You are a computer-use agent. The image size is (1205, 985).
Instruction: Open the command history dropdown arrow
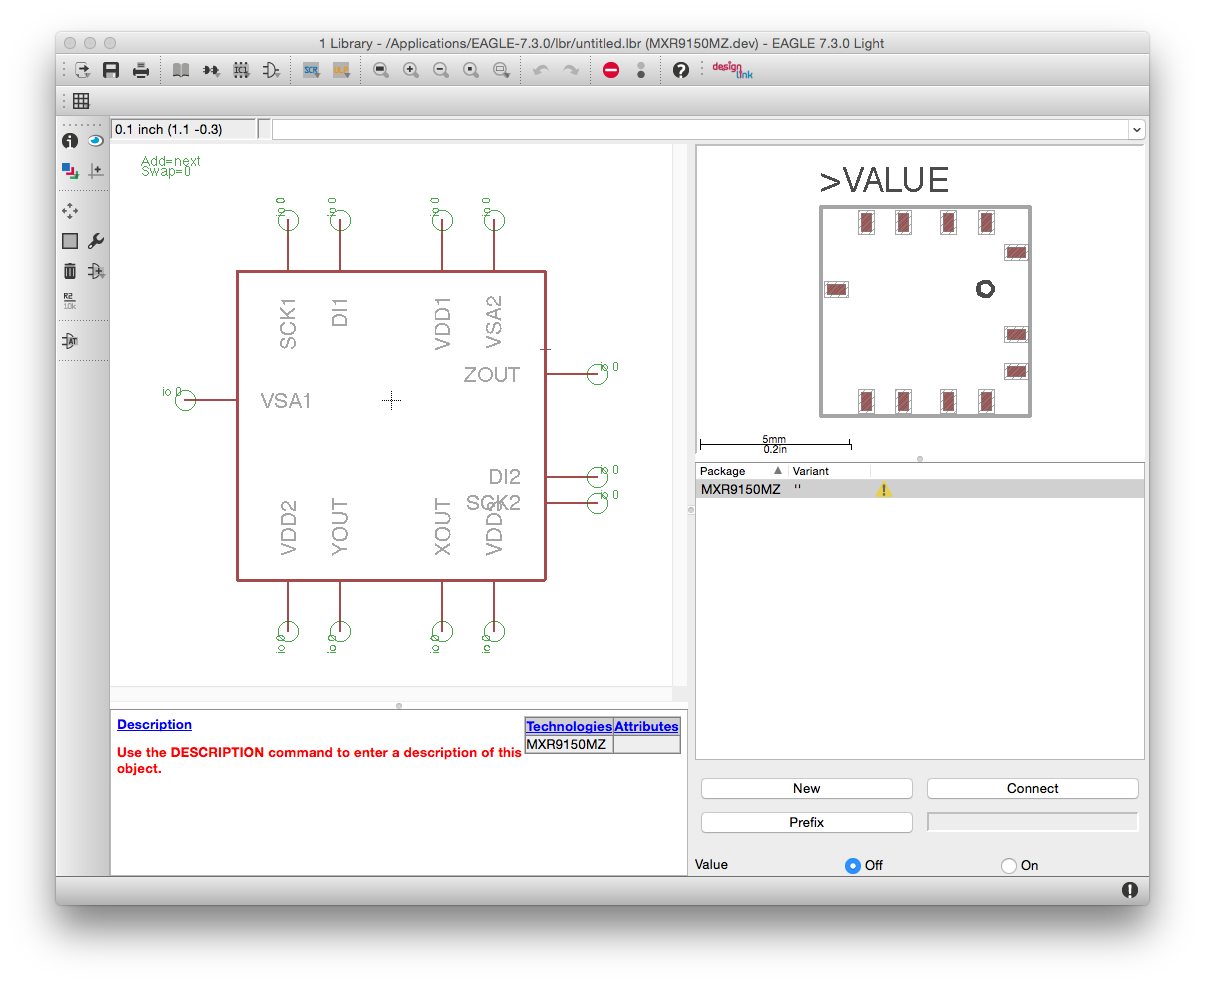point(1137,129)
